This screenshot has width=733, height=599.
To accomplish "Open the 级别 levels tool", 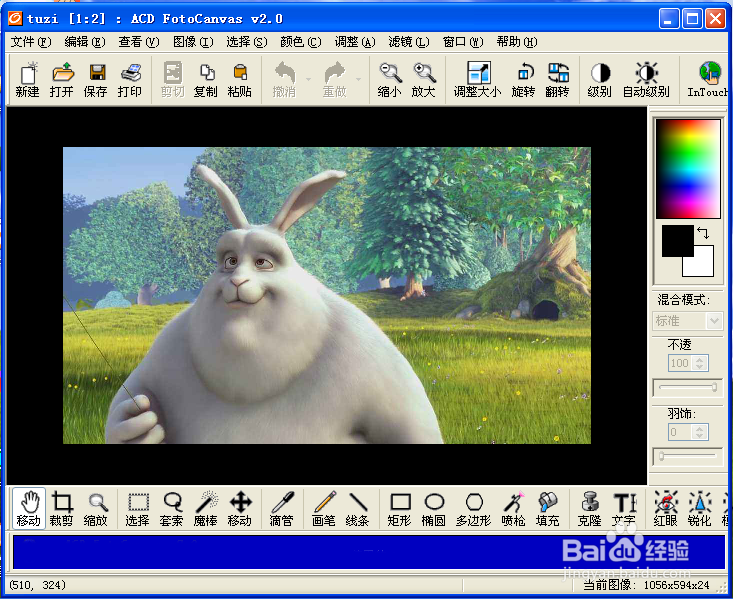I will click(x=599, y=79).
